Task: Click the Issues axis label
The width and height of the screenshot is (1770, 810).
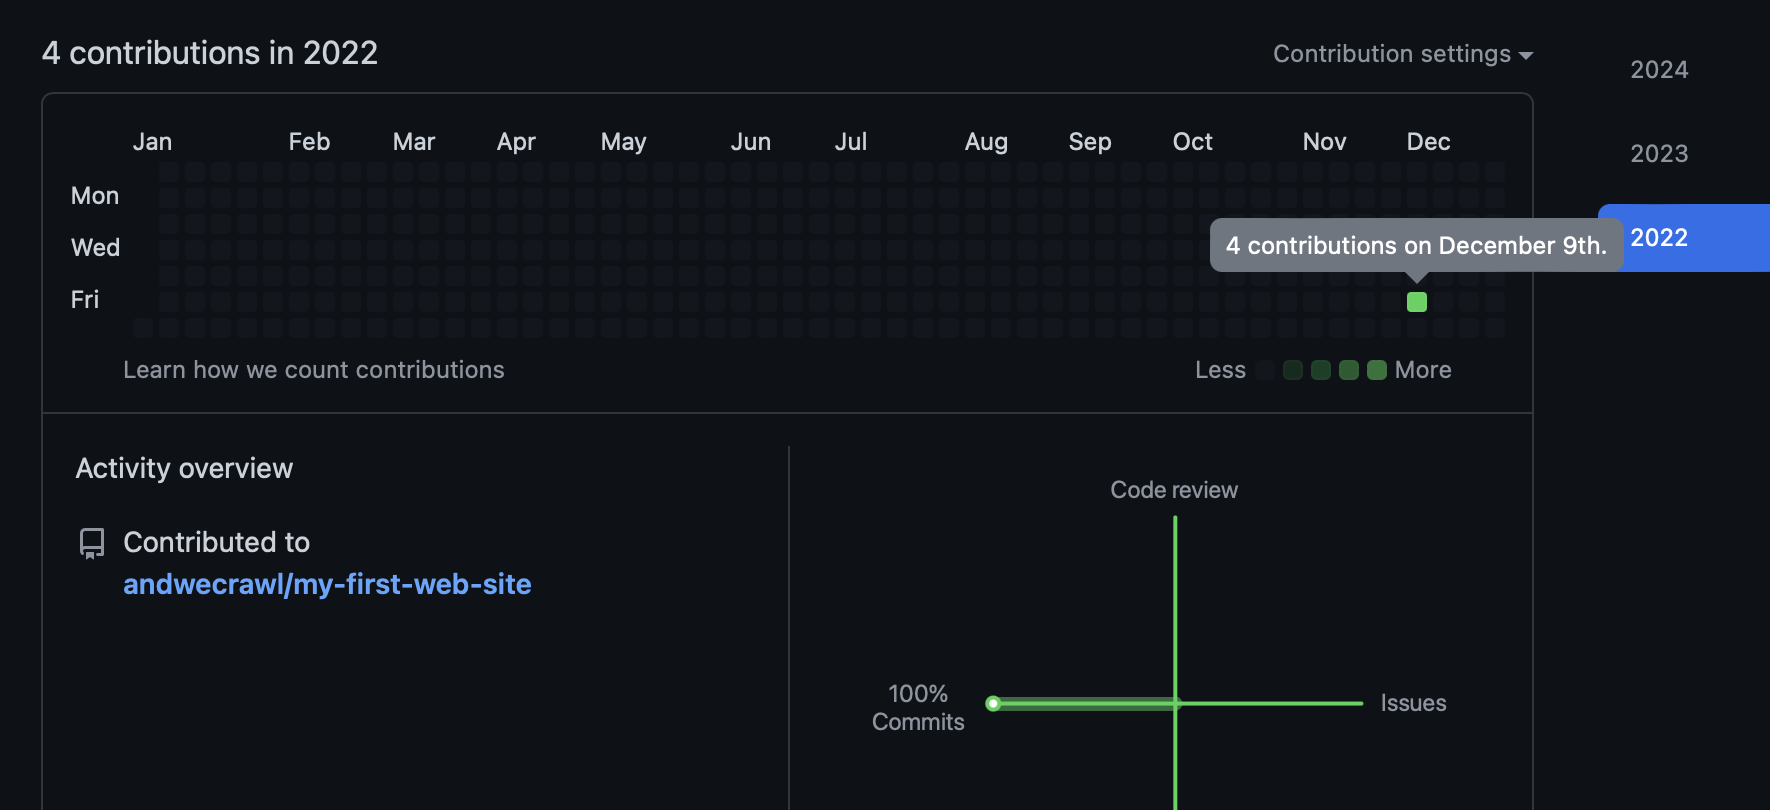Action: click(x=1413, y=703)
